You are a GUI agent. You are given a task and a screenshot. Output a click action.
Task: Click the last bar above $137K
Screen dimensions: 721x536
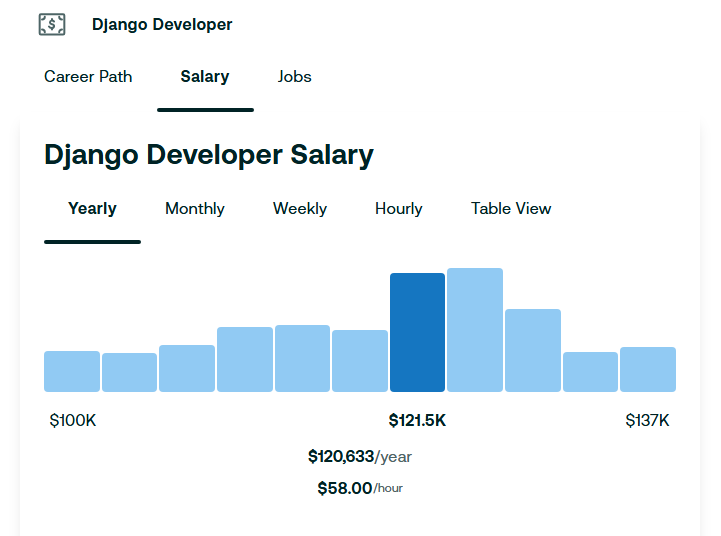[648, 370]
